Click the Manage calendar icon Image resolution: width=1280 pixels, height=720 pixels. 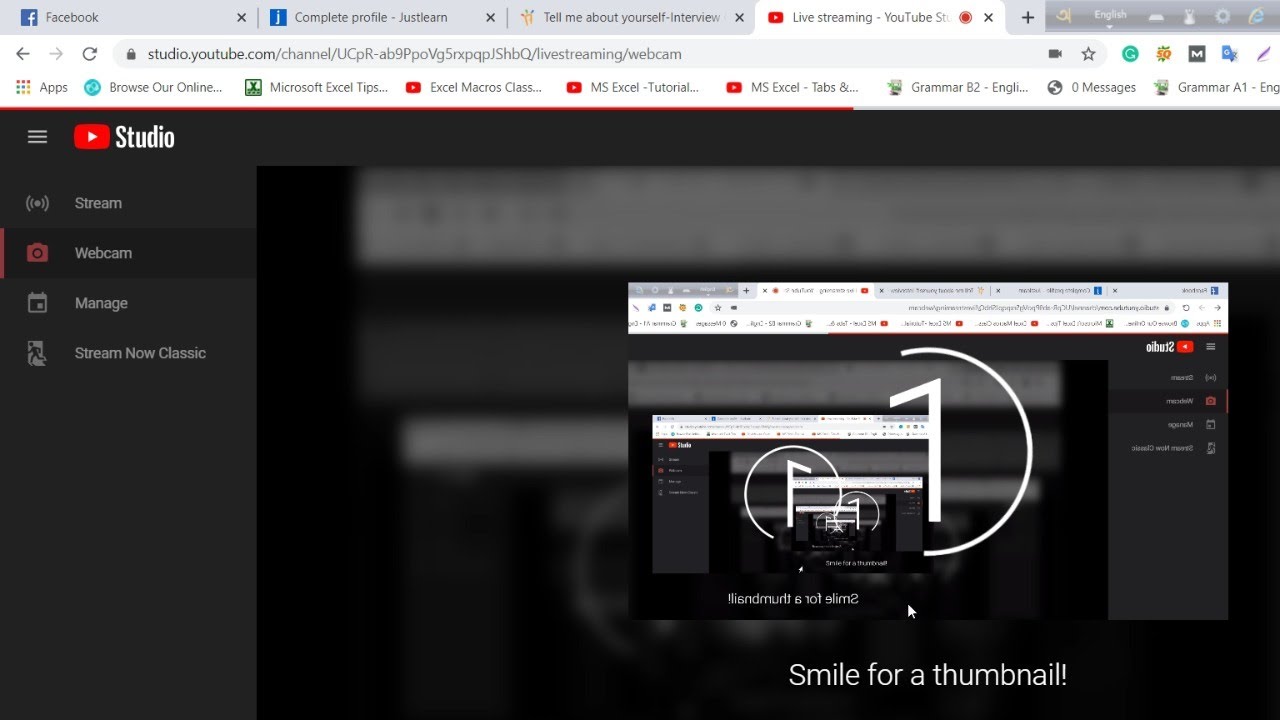37,303
